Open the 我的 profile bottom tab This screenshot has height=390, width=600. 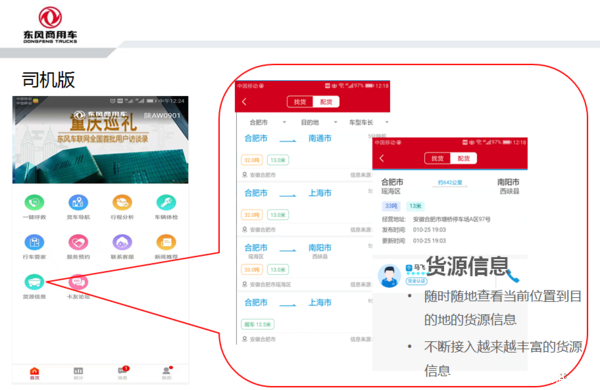167,373
